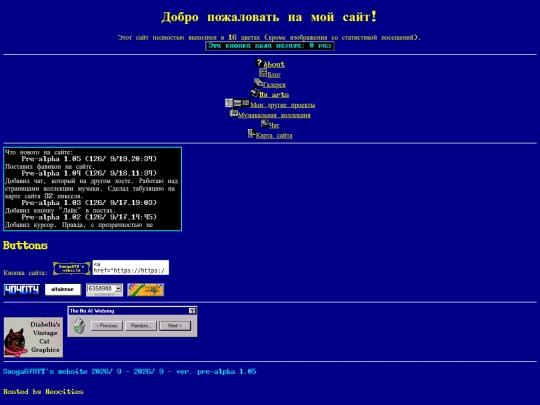Click the orange striped badge button
The width and height of the screenshot is (540, 405).
click(x=146, y=290)
